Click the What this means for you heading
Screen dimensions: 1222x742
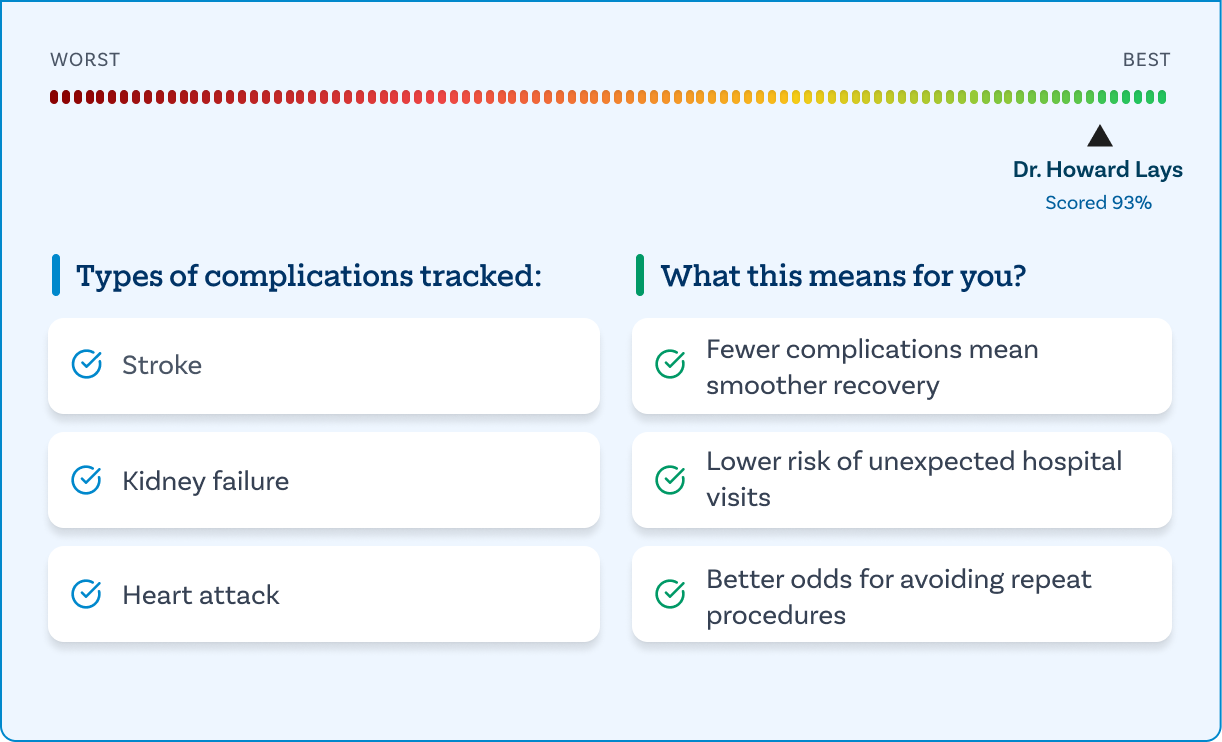(843, 276)
